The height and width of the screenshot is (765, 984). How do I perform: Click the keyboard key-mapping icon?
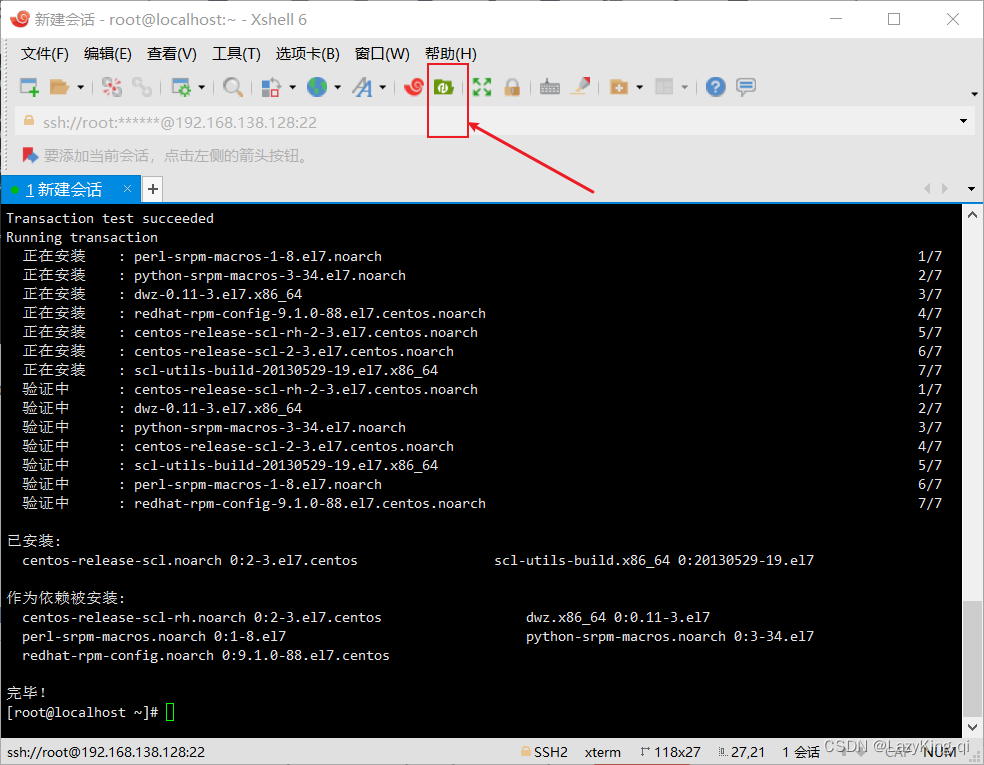pyautogui.click(x=550, y=87)
